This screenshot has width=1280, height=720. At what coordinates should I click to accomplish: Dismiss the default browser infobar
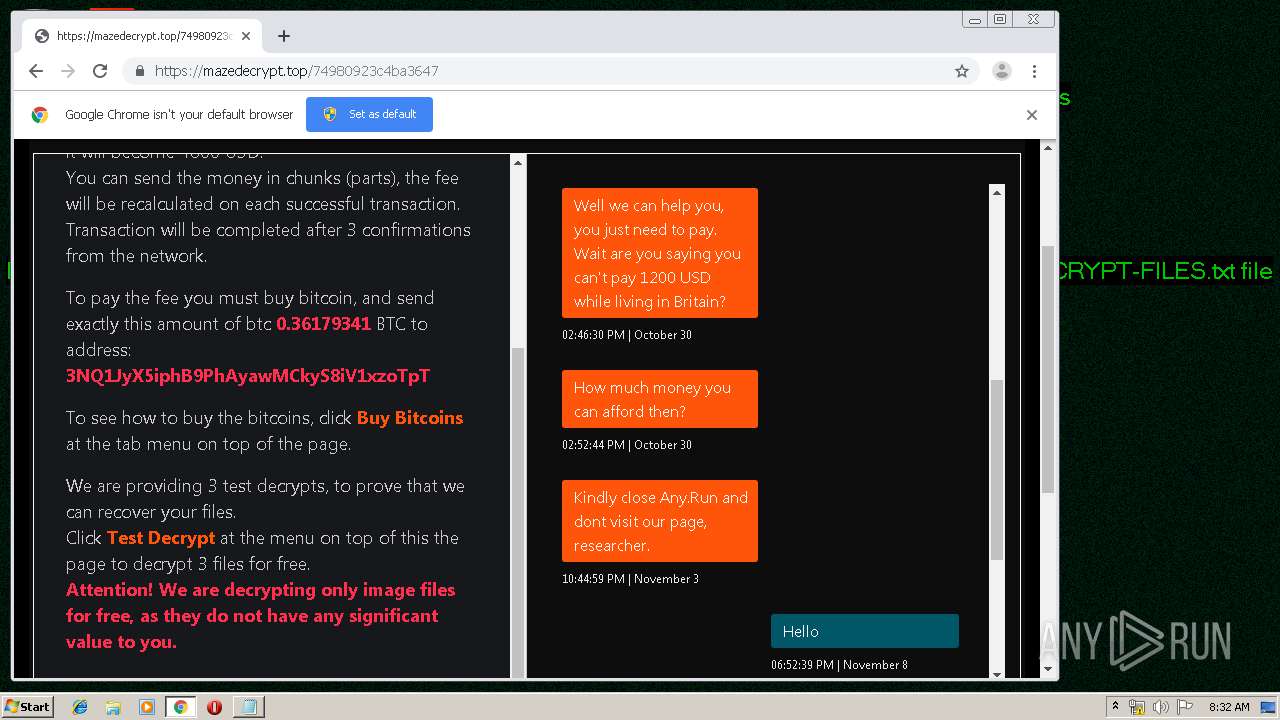tap(1032, 114)
